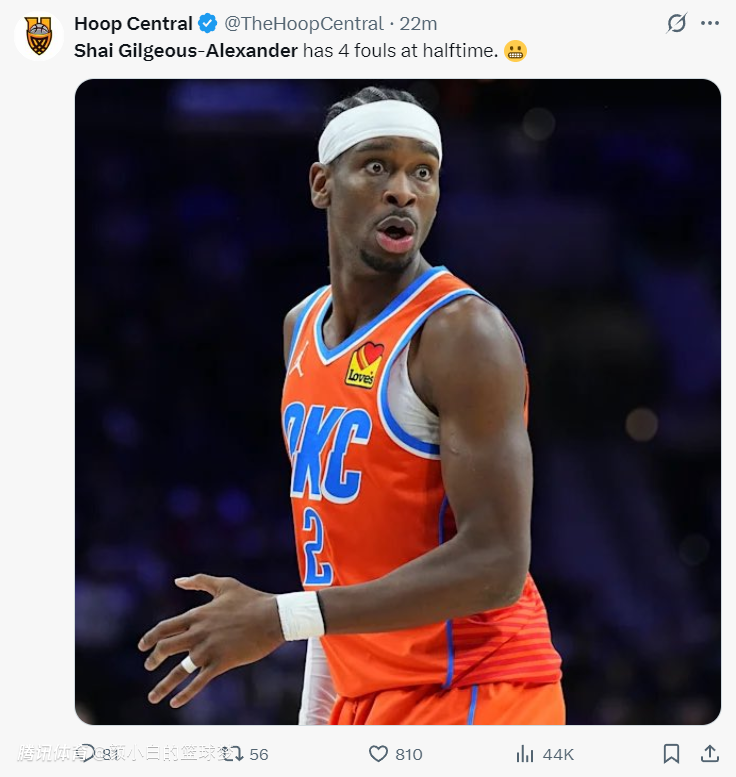Click the bold Shai Gilgeous-Alexander name
736x777 pixels.
(186, 50)
